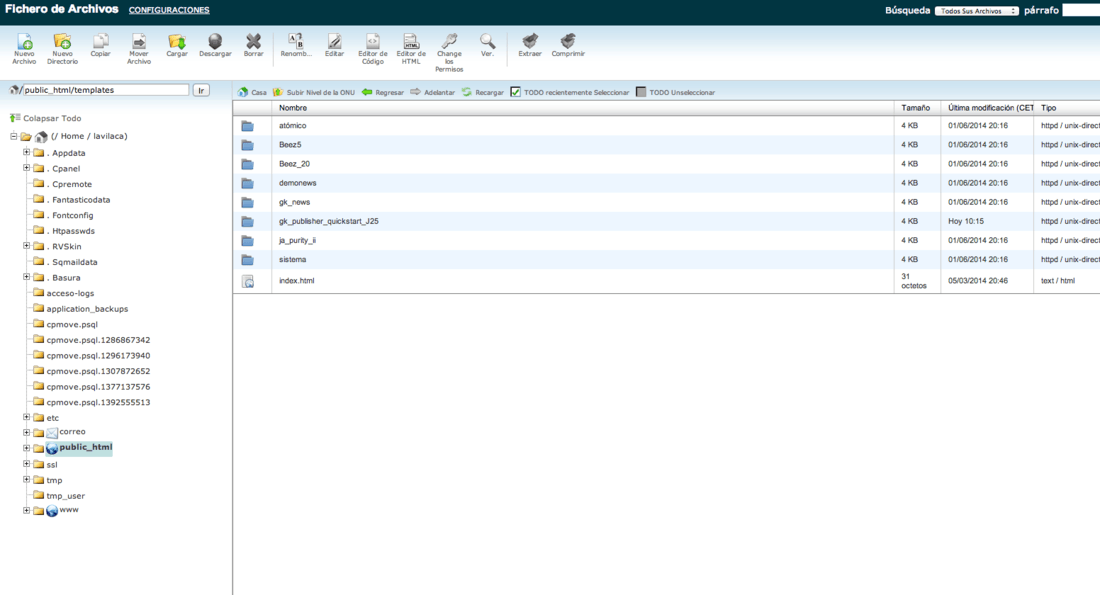1100x595 pixels.
Task: Select the acceso-logs tree folder
Action: click(70, 293)
